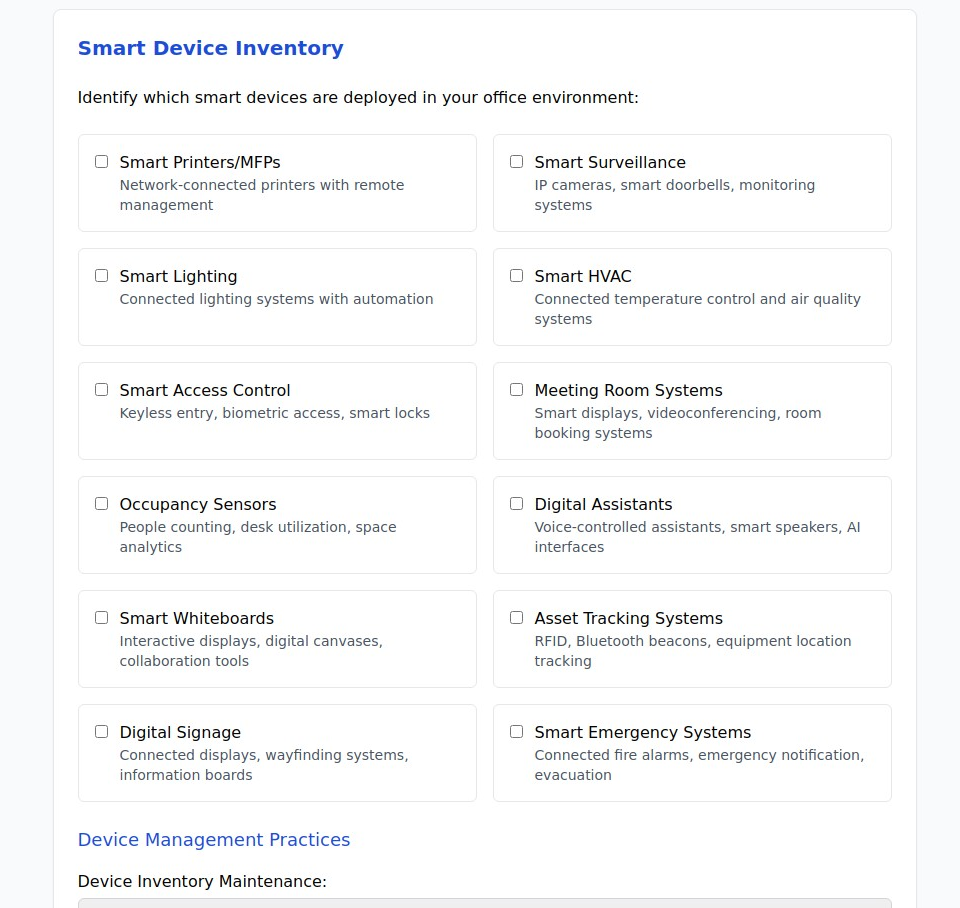Open the Device Inventory Maintenance dropdown
The image size is (960, 908).
coord(484,902)
